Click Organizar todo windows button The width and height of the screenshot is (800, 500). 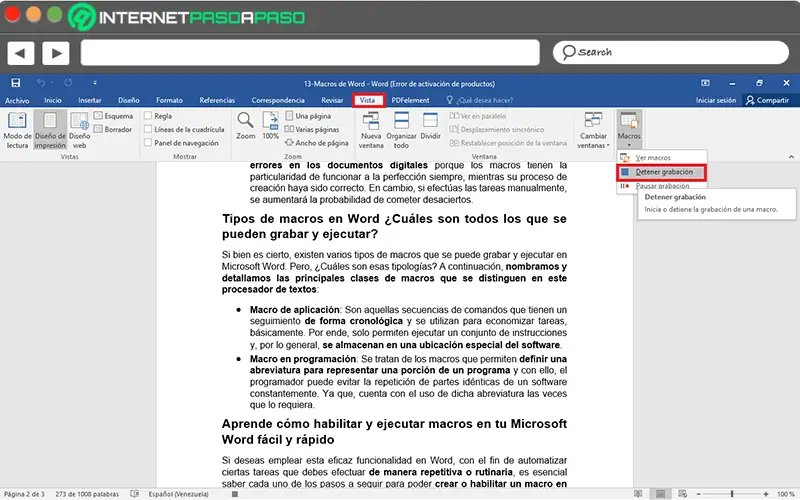[x=402, y=130]
